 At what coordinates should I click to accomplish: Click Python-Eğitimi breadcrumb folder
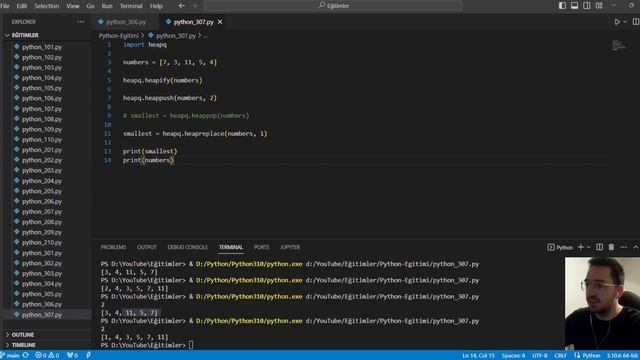coord(119,36)
